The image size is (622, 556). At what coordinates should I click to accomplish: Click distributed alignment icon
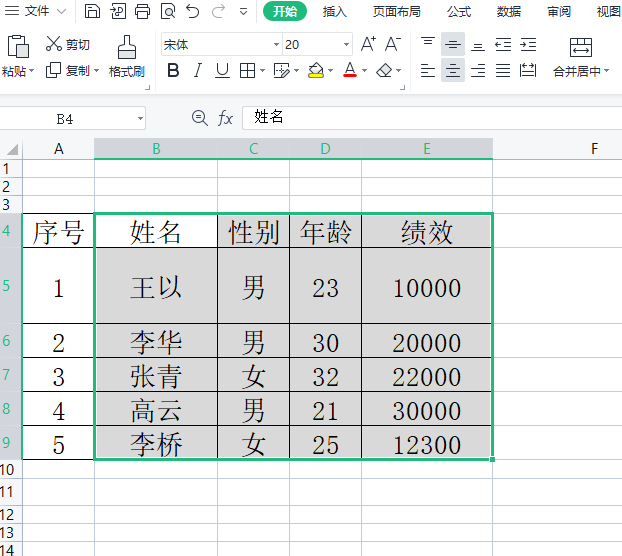pyautogui.click(x=528, y=71)
